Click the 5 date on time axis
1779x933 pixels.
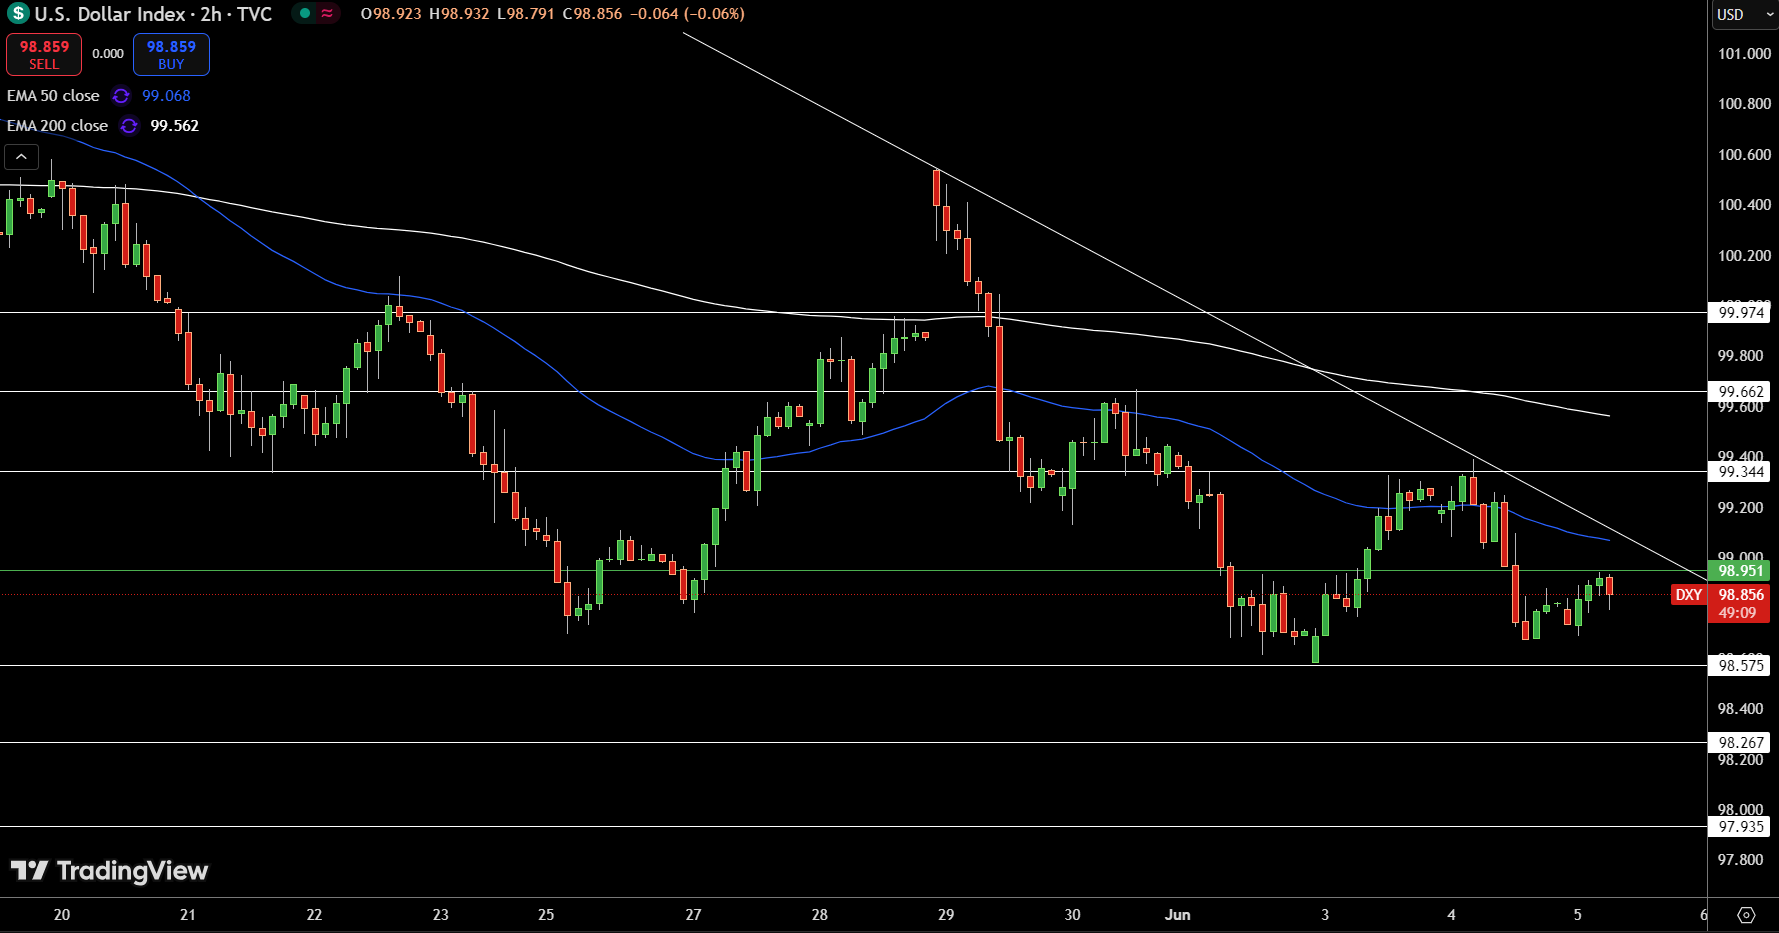tap(1578, 915)
